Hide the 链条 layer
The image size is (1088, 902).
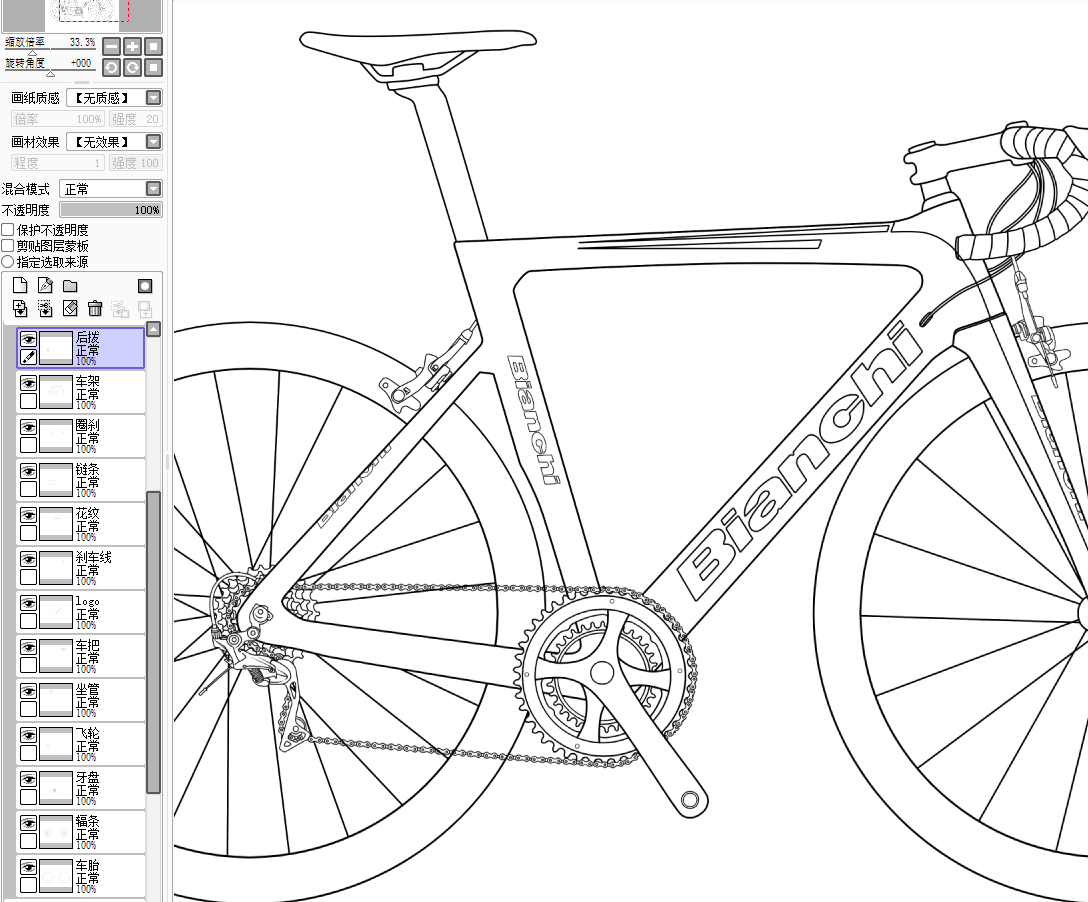(28, 471)
